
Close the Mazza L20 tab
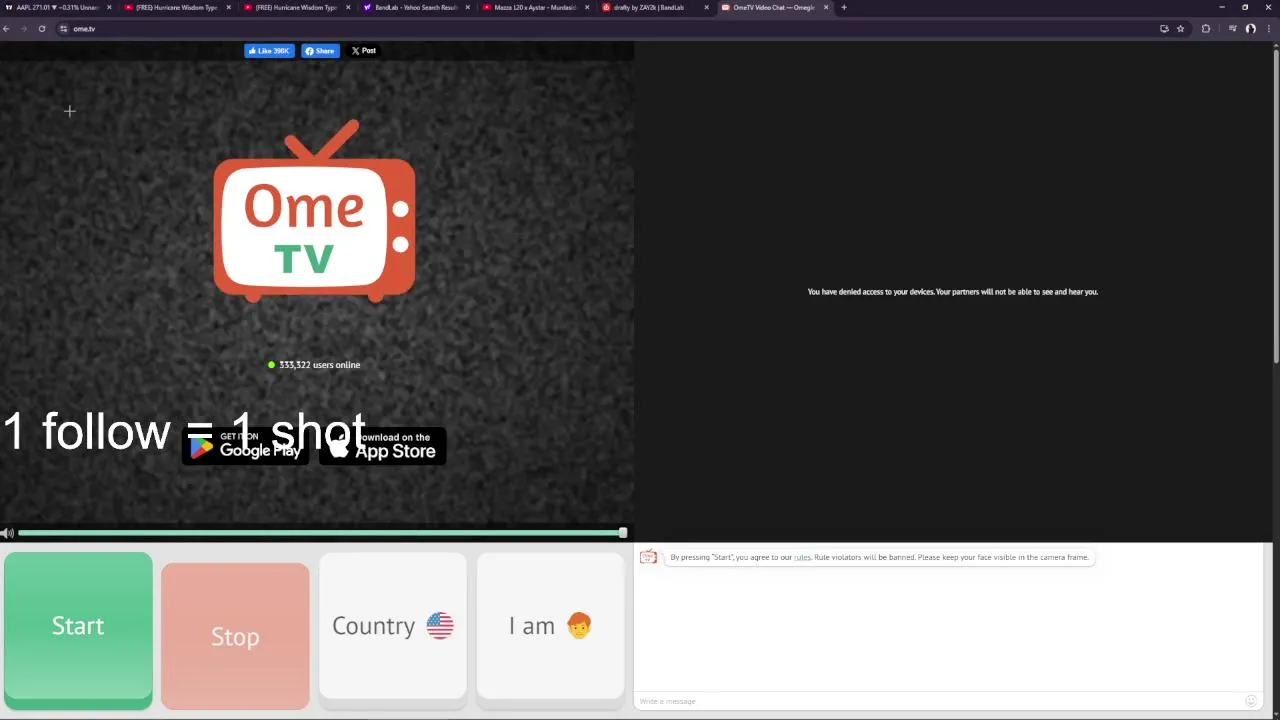(587, 7)
